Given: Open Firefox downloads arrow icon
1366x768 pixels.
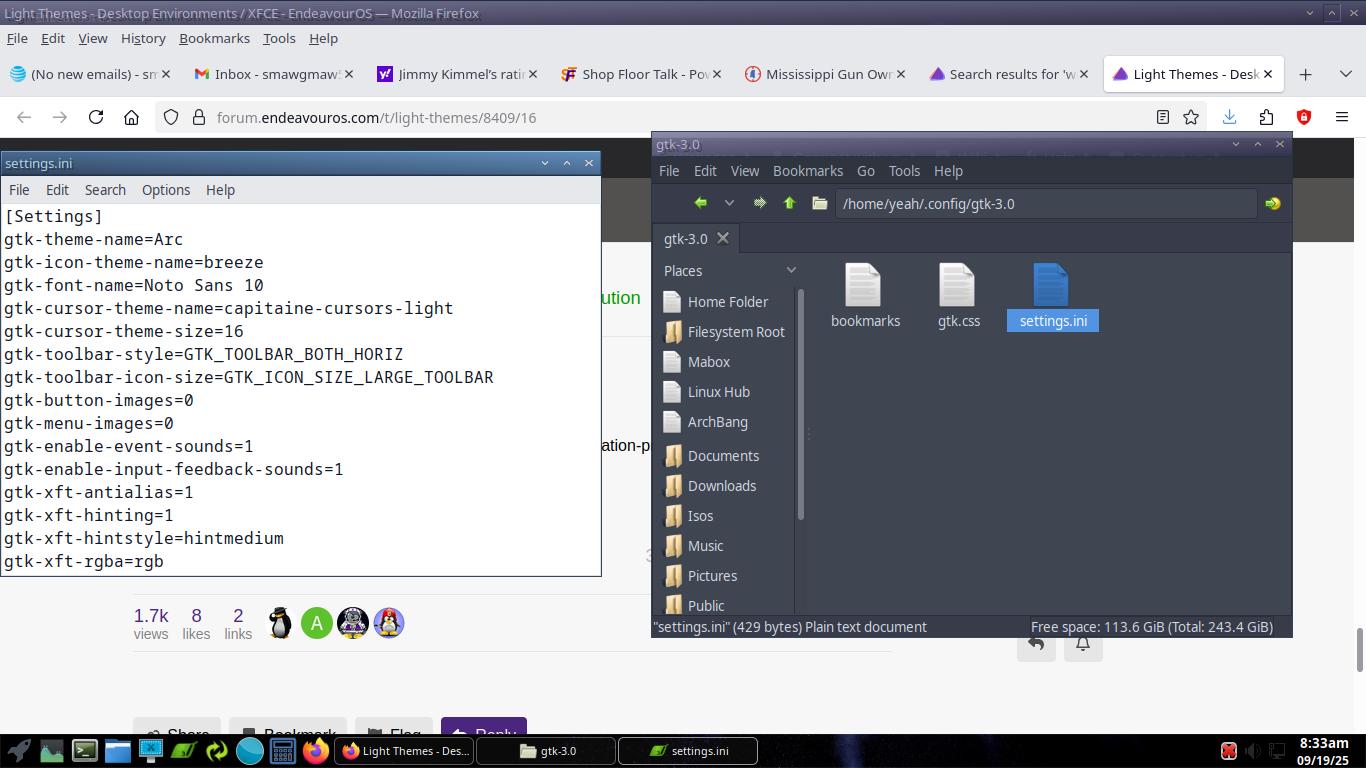Looking at the screenshot, I should click(x=1229, y=117).
